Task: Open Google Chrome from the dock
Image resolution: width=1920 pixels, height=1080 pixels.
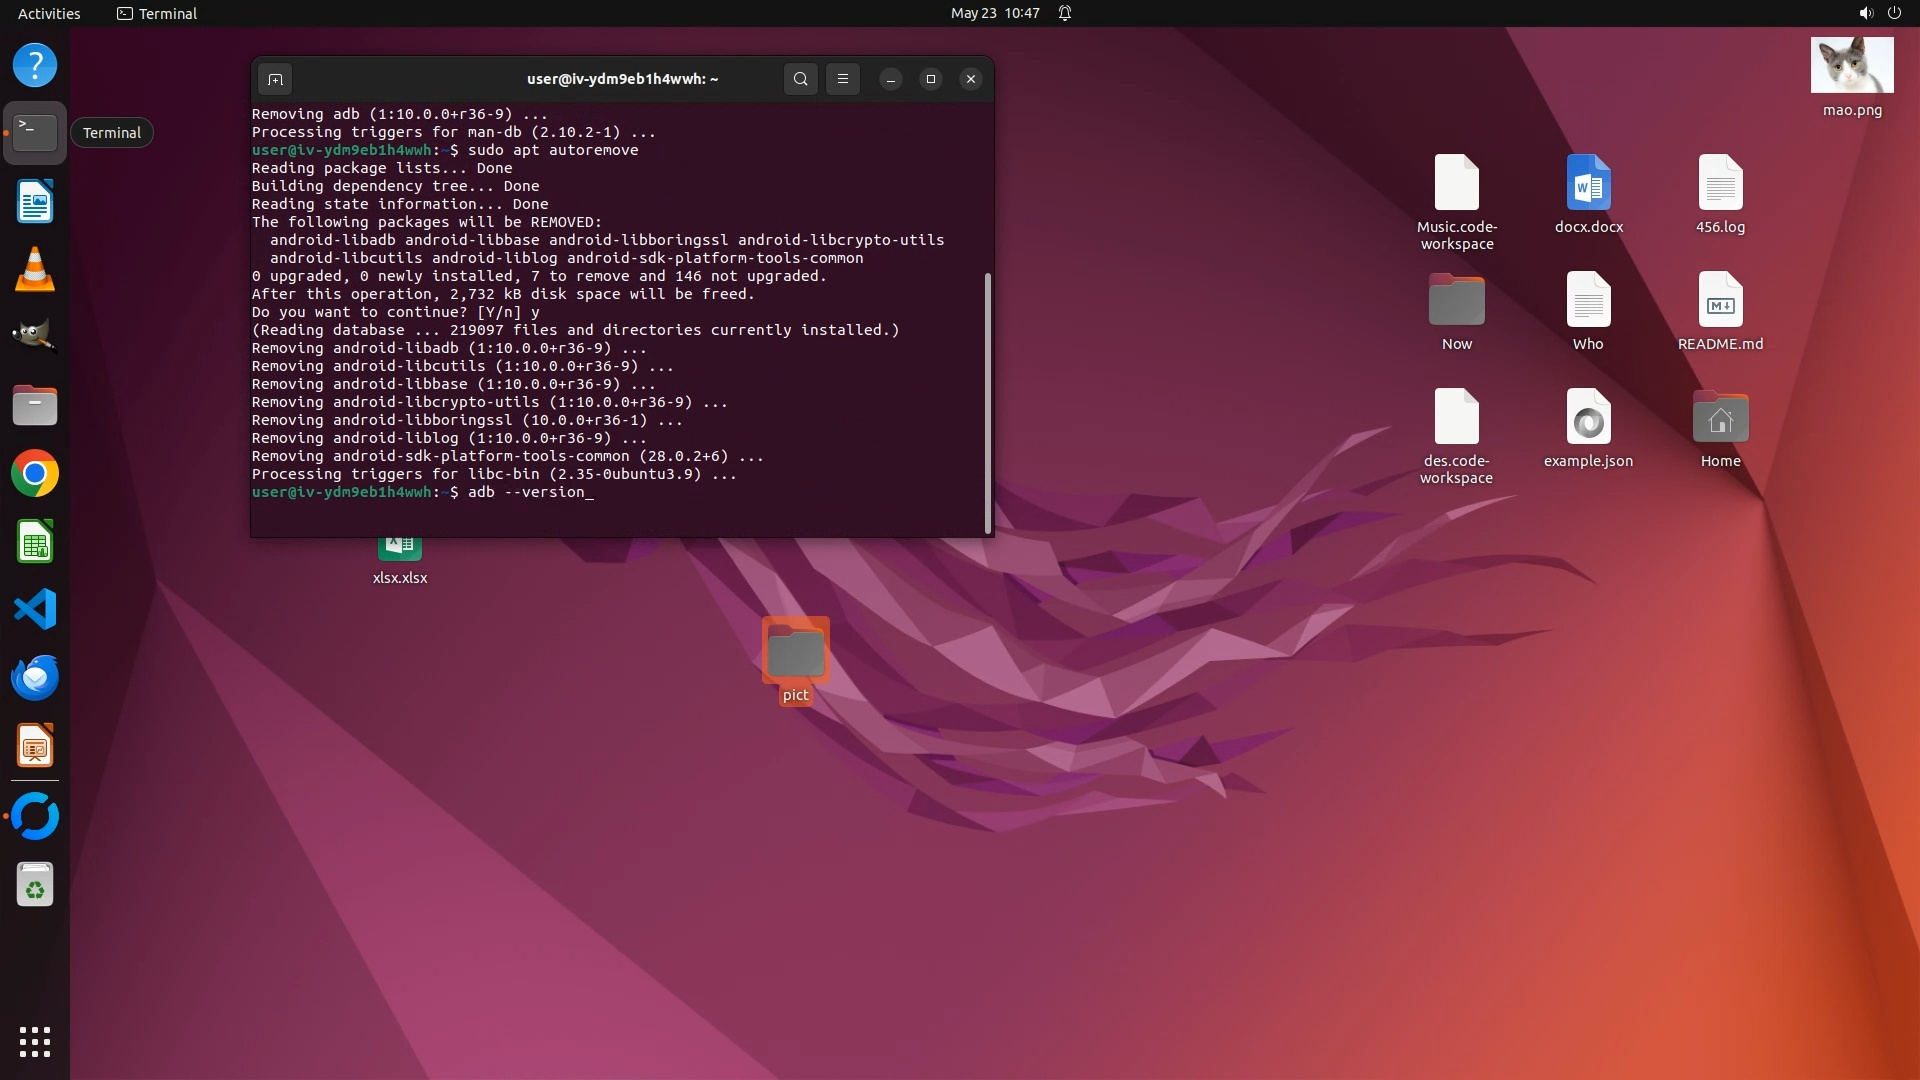Action: coord(35,474)
